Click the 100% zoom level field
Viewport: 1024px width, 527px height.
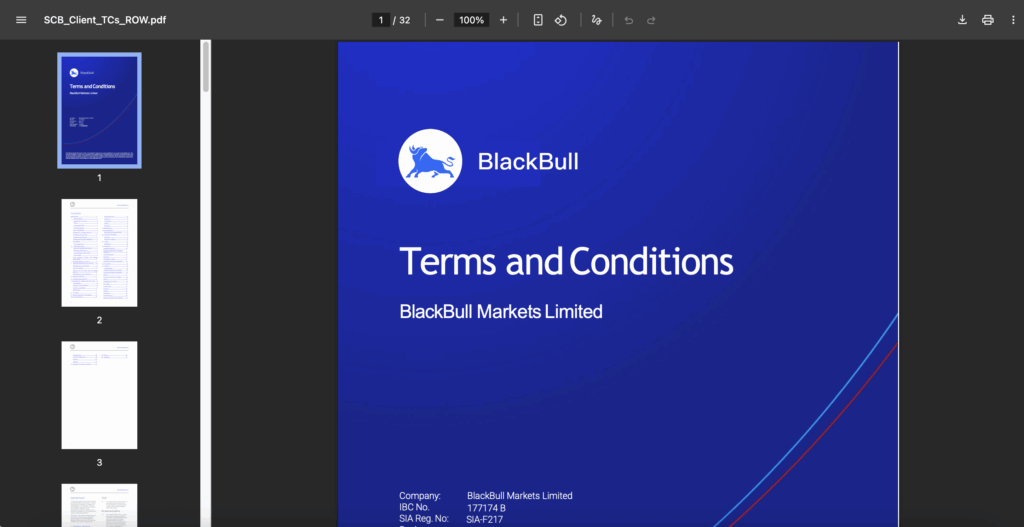tap(470, 20)
